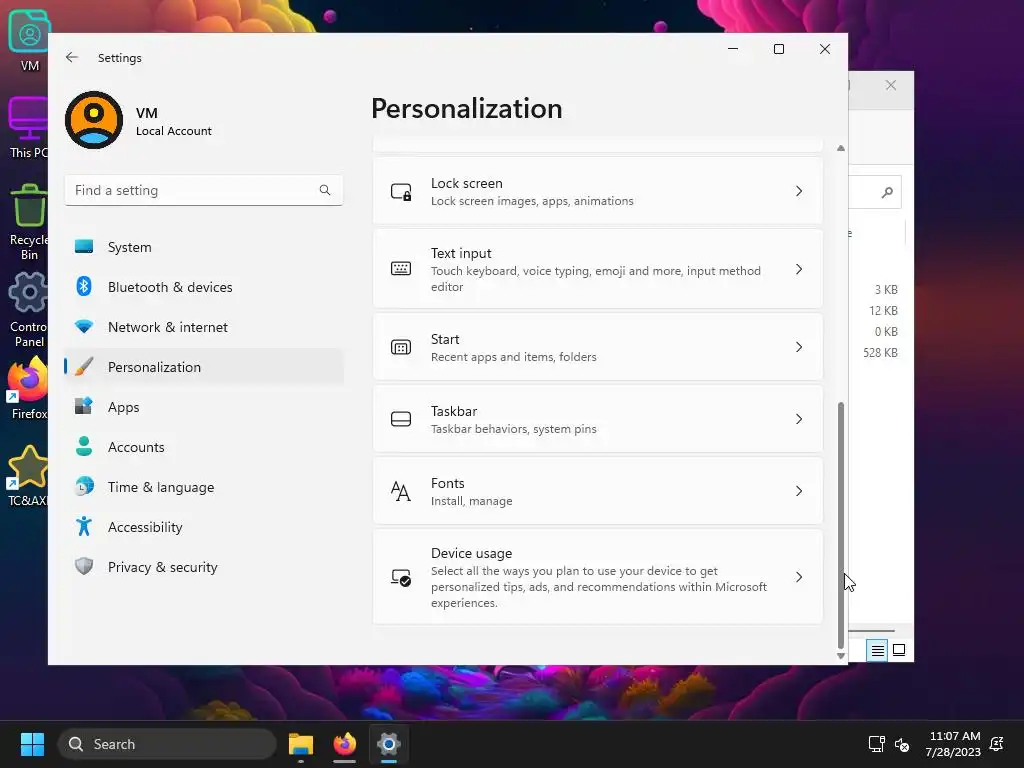This screenshot has height=768, width=1024.
Task: Expand the Fonts chevron
Action: (x=799, y=491)
